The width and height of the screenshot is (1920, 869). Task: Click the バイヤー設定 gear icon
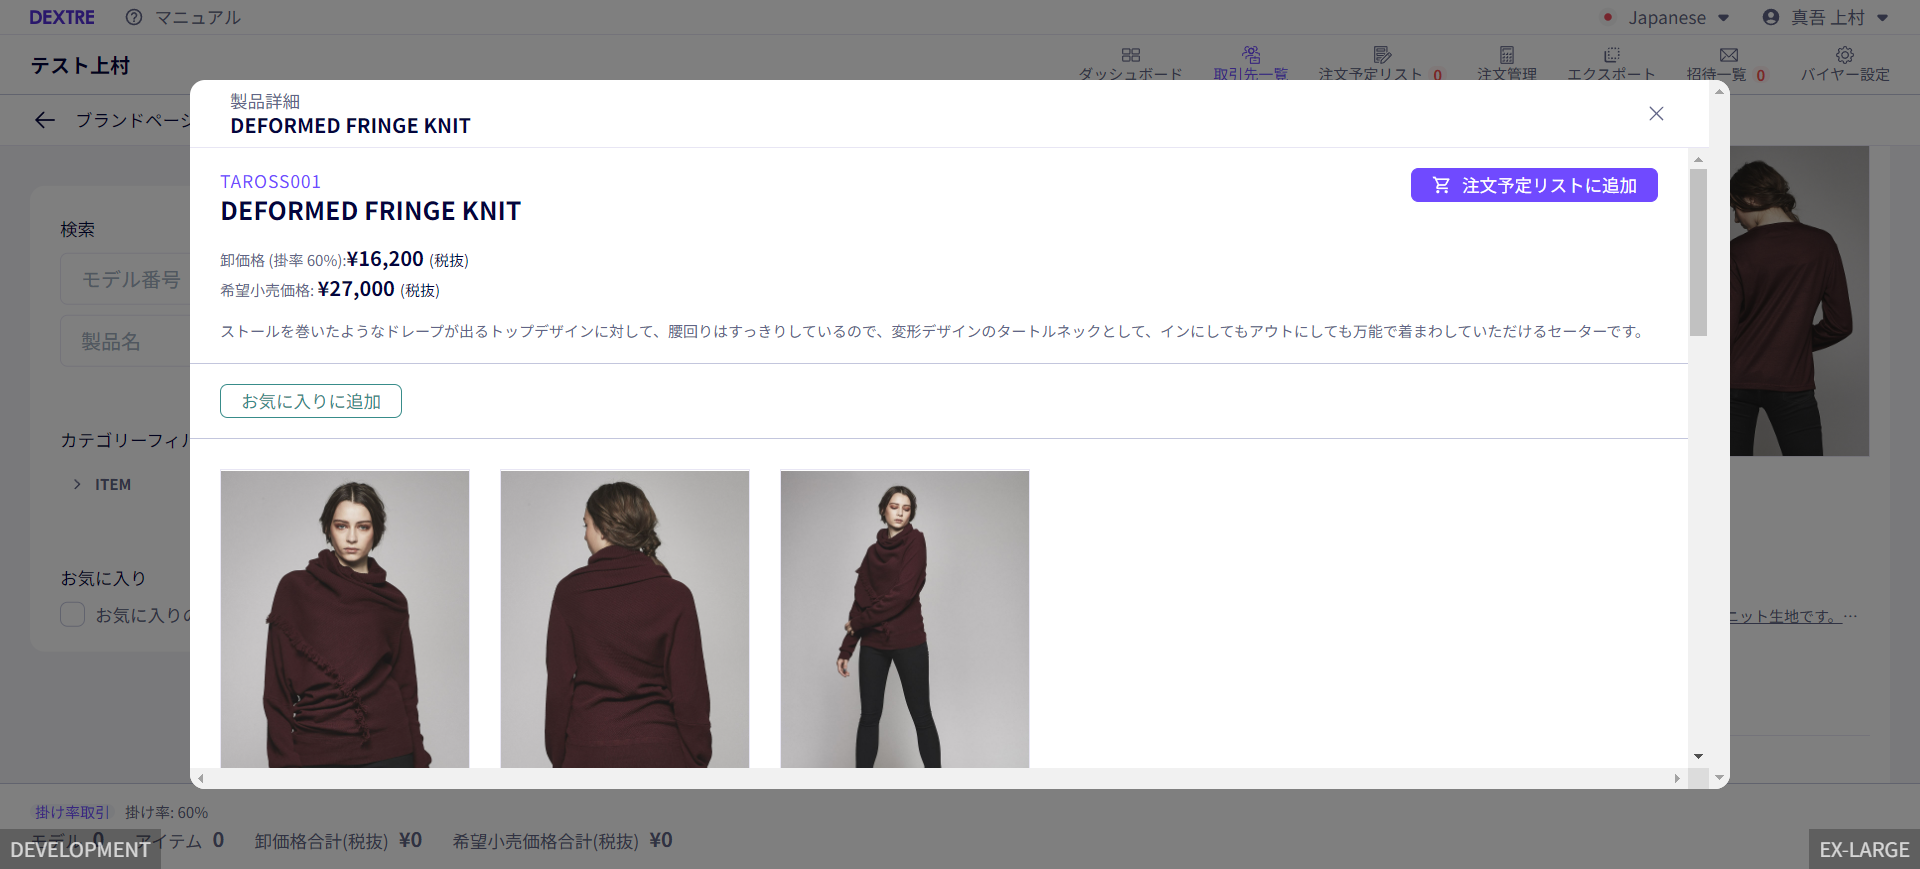tap(1845, 55)
